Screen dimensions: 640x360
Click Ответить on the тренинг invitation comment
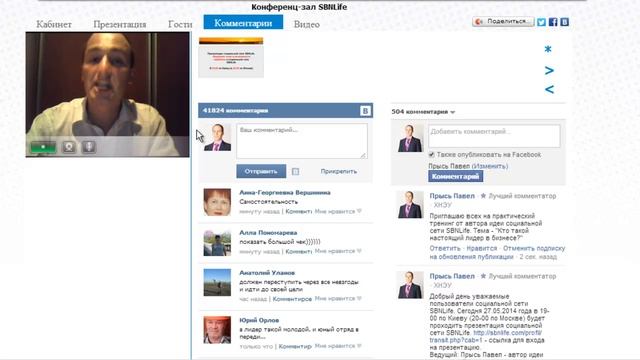point(445,249)
